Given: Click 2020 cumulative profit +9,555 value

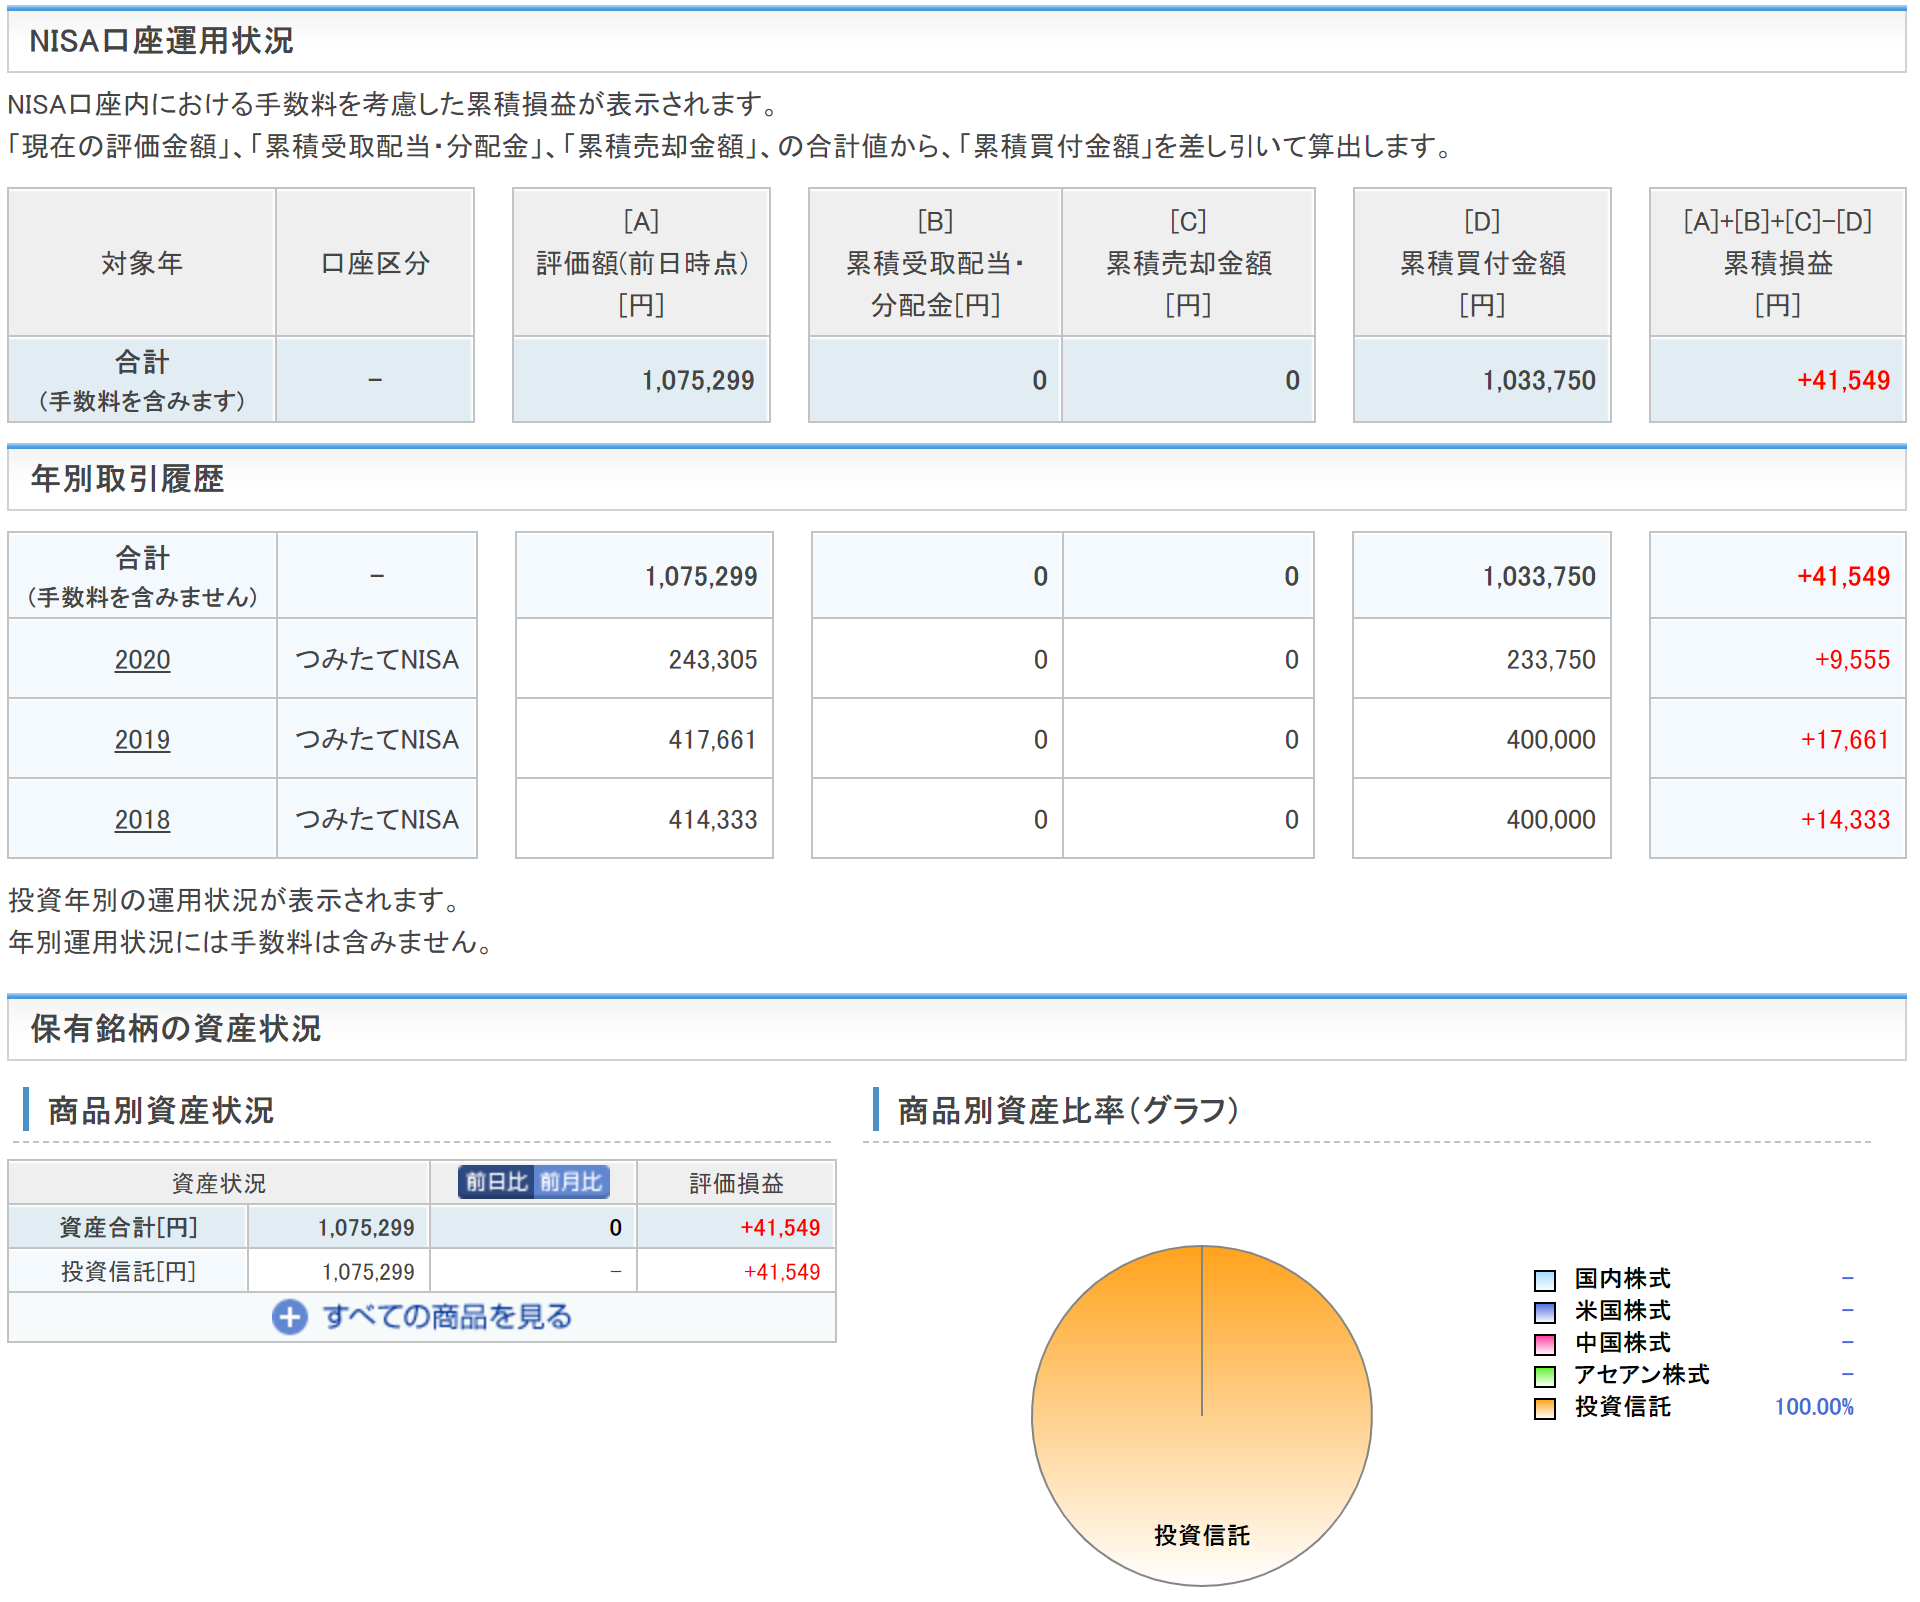Looking at the screenshot, I should point(1852,660).
